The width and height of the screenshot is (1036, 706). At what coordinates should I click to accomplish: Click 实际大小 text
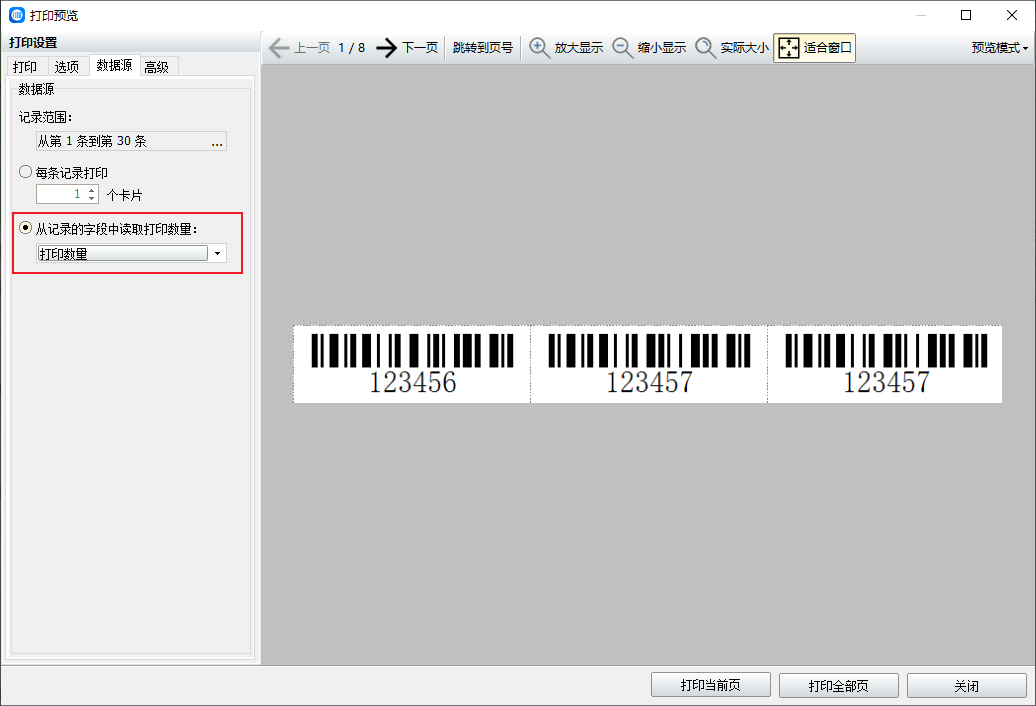tap(745, 48)
